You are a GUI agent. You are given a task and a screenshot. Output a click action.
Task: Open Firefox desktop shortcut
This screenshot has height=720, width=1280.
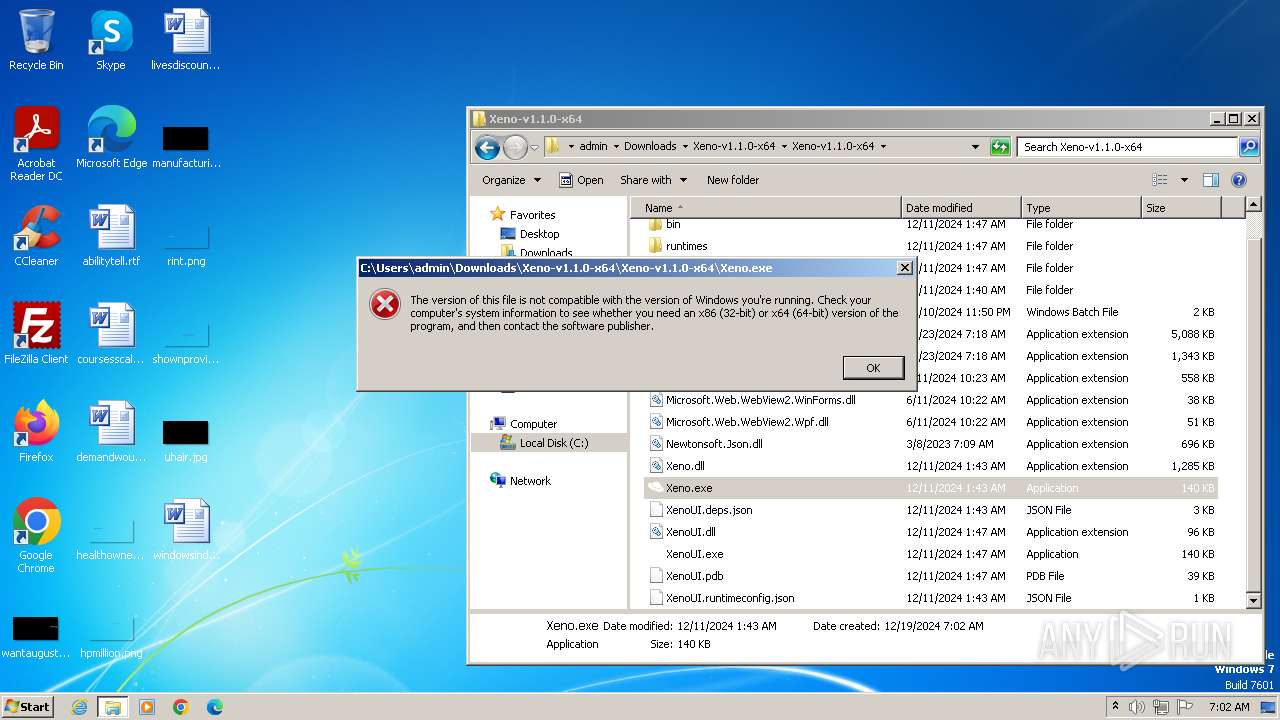(x=36, y=432)
